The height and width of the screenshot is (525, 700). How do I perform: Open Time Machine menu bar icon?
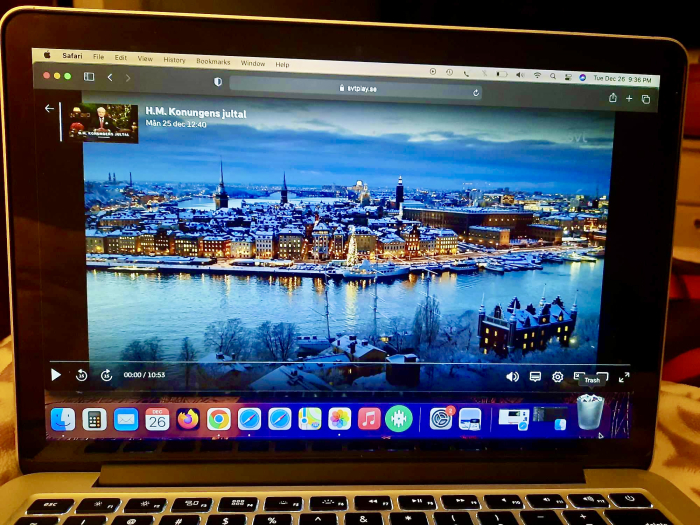pos(450,72)
